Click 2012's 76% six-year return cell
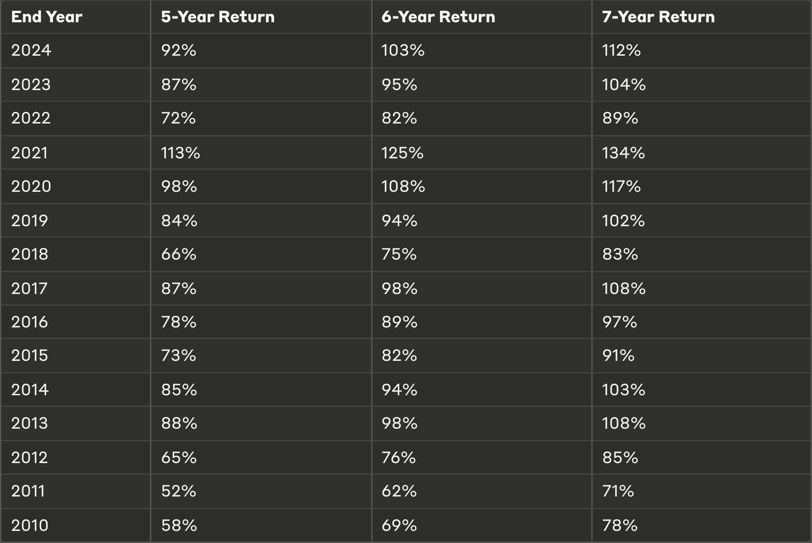Viewport: 812px width, 543px height. (399, 457)
